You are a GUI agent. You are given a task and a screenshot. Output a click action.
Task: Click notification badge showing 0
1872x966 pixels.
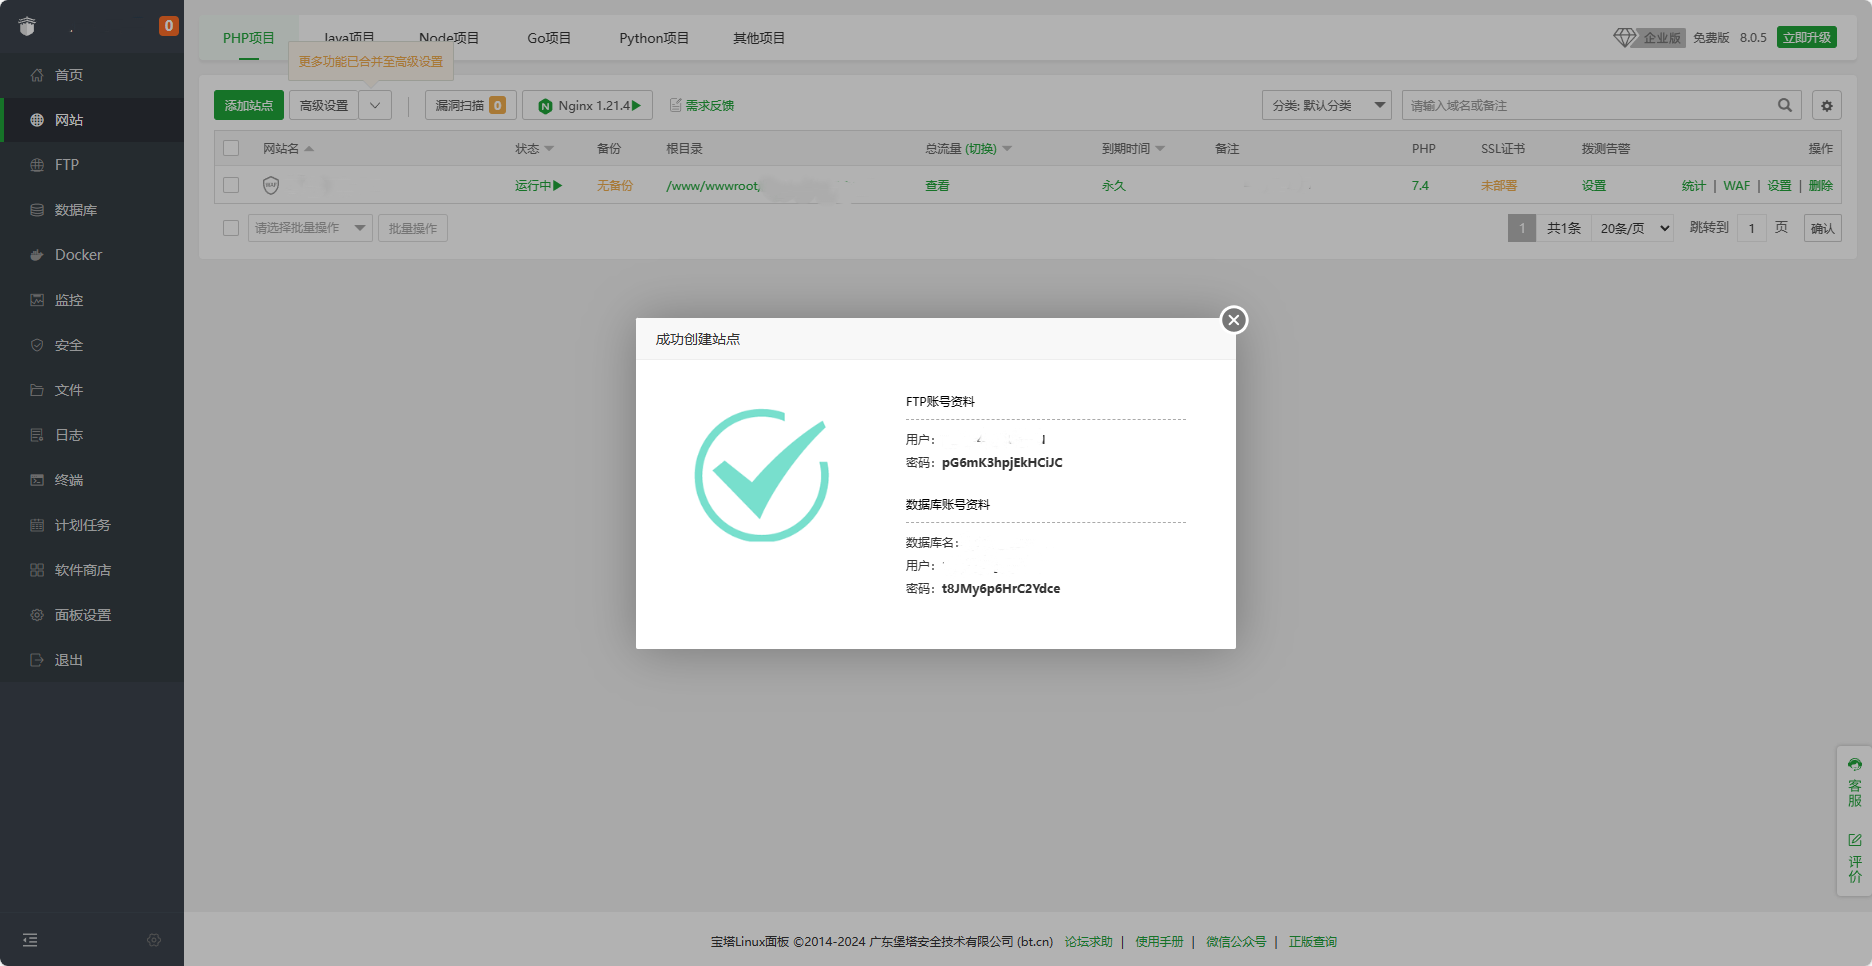point(168,26)
